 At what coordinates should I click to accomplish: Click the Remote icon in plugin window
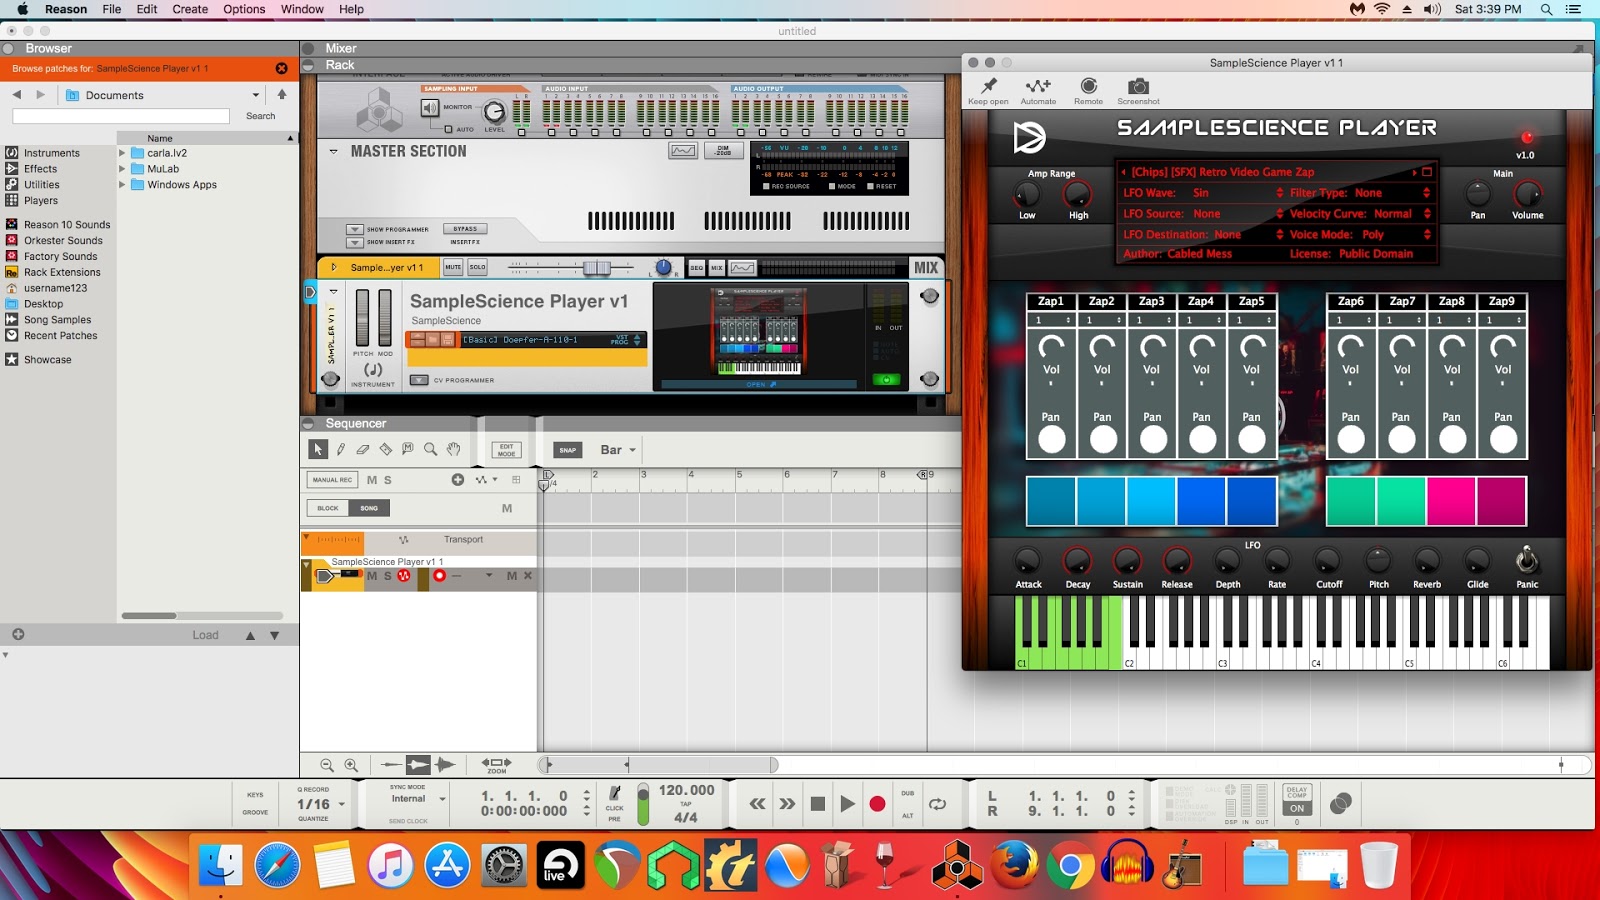(1089, 86)
